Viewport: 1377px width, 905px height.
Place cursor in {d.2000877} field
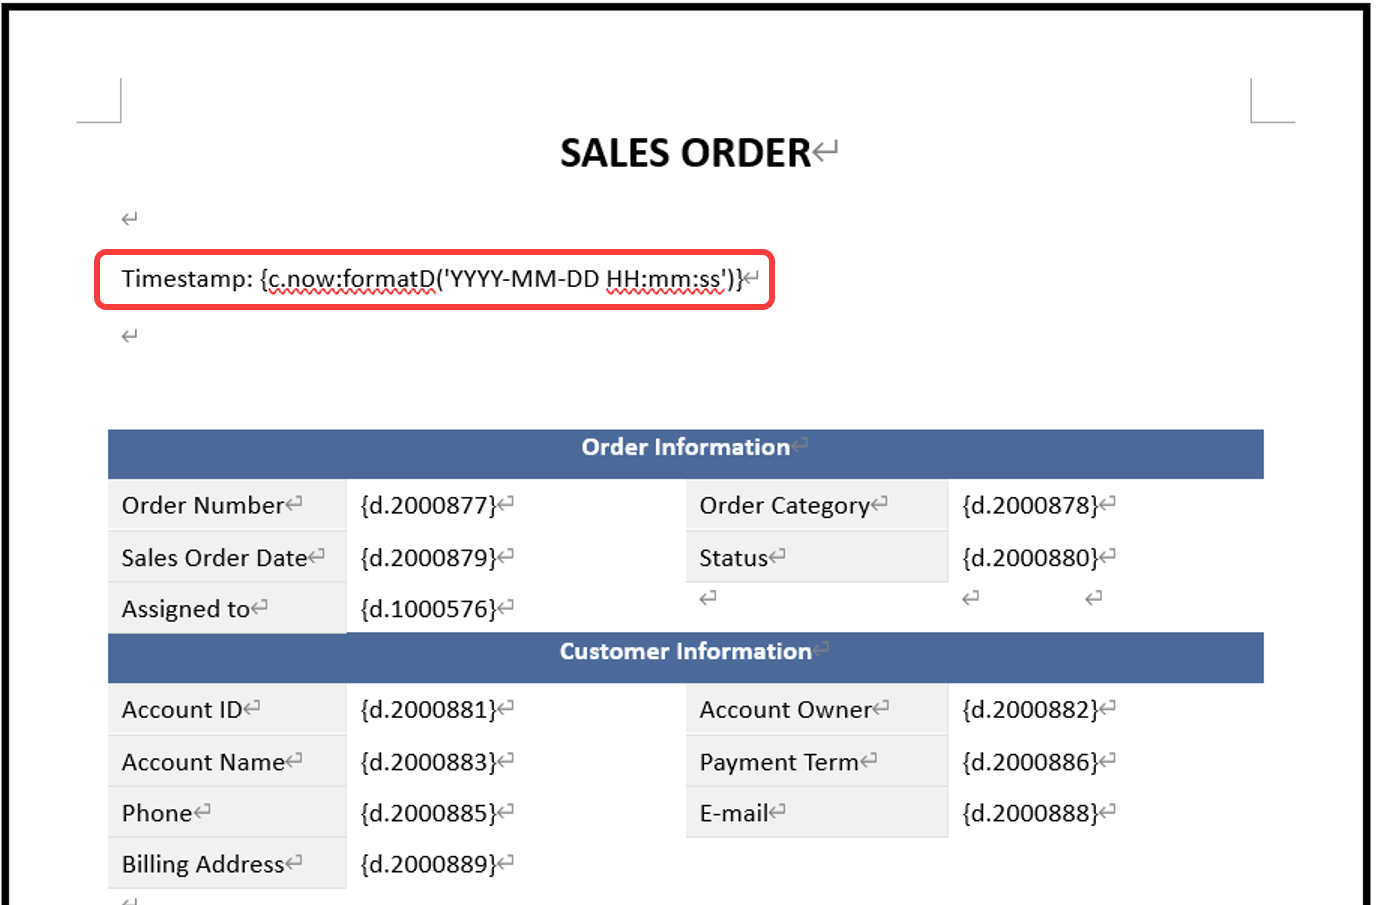(428, 506)
